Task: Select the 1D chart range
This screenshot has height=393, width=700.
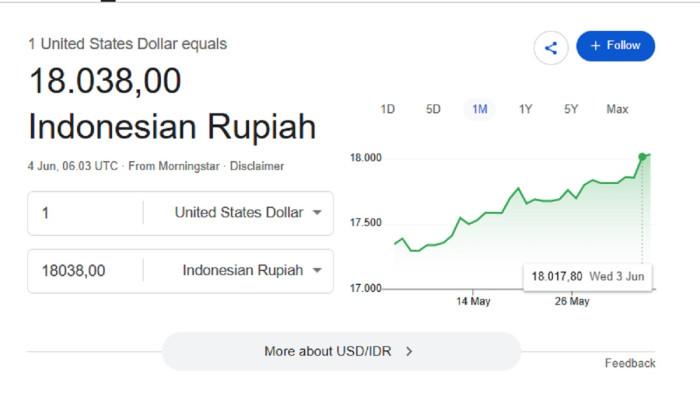Action: pyautogui.click(x=388, y=109)
